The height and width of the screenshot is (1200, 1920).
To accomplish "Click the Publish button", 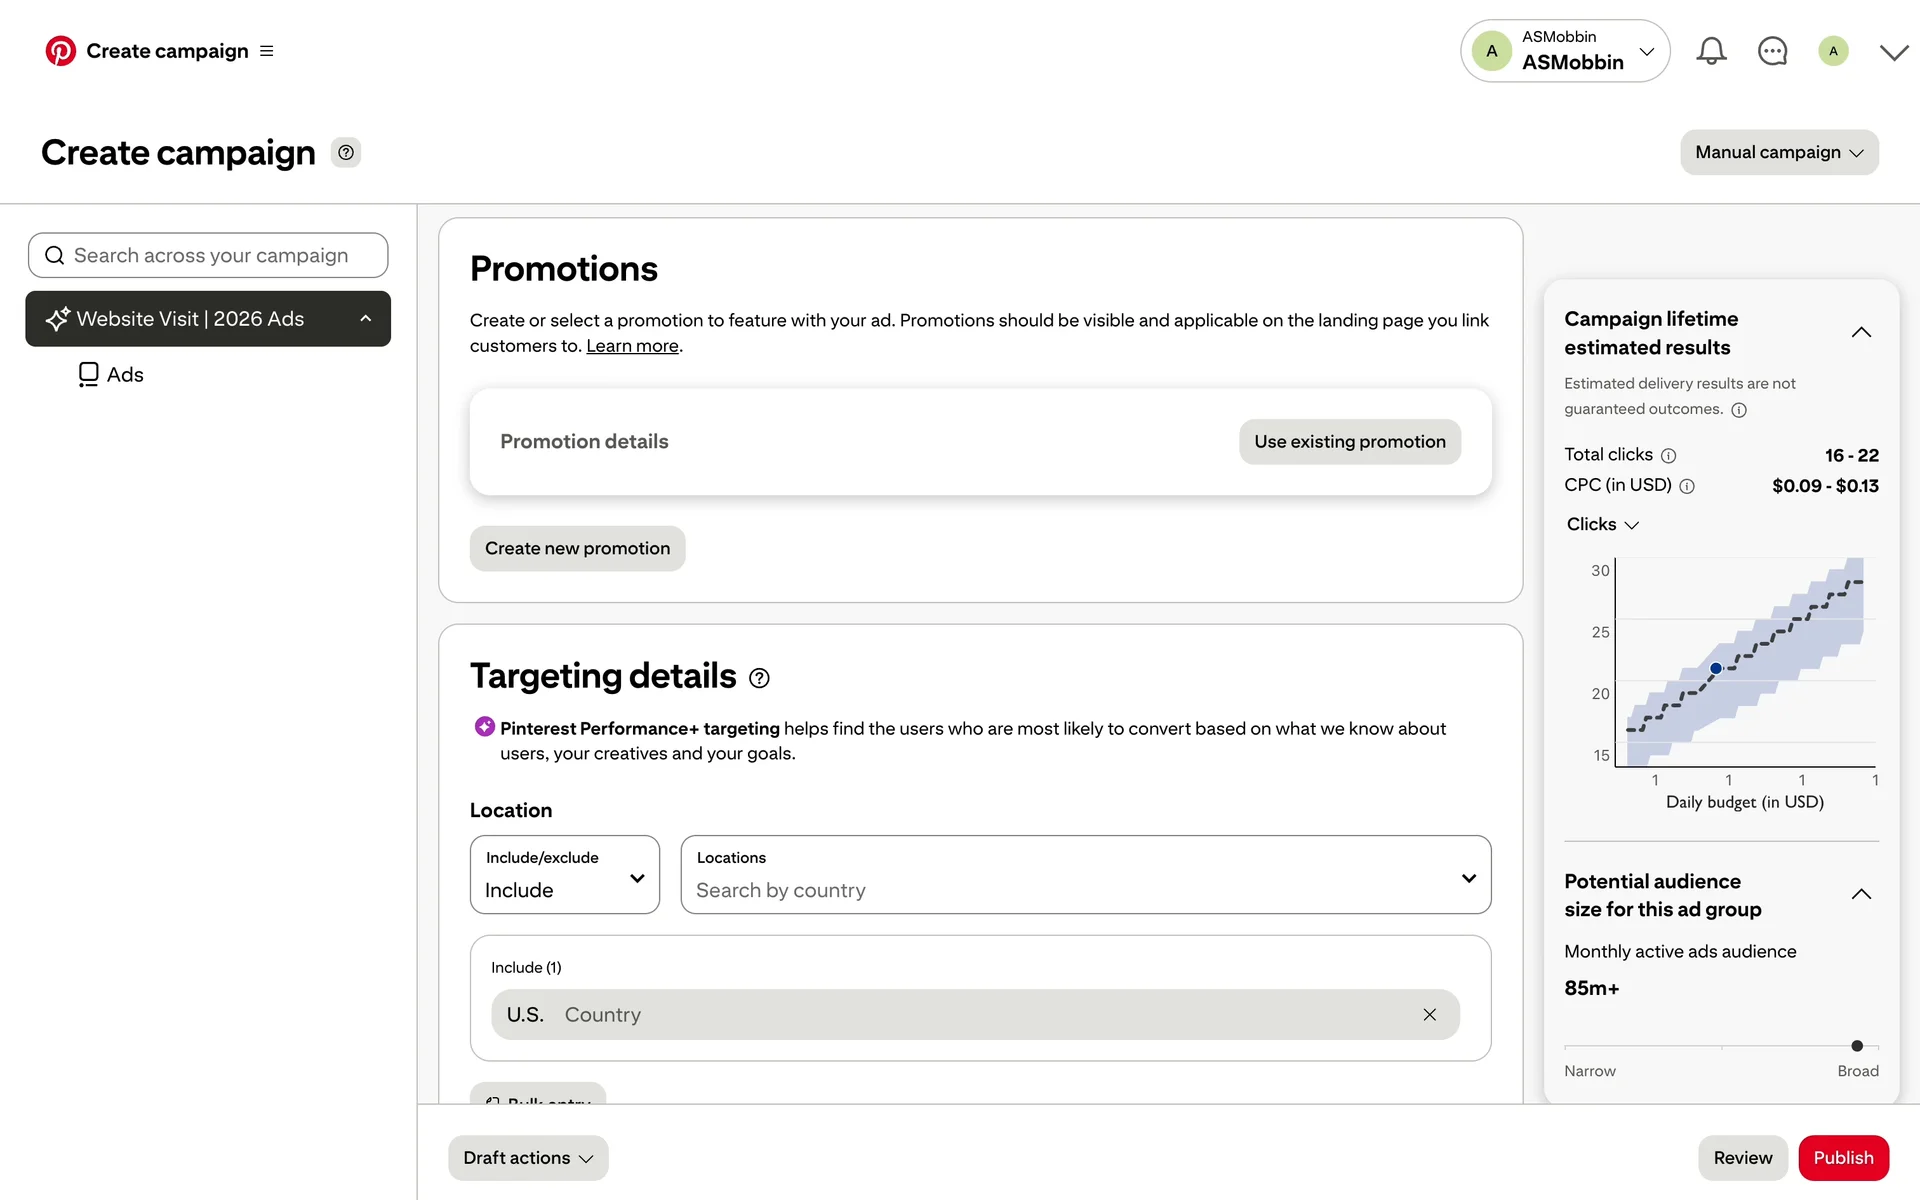I will (x=1843, y=1158).
